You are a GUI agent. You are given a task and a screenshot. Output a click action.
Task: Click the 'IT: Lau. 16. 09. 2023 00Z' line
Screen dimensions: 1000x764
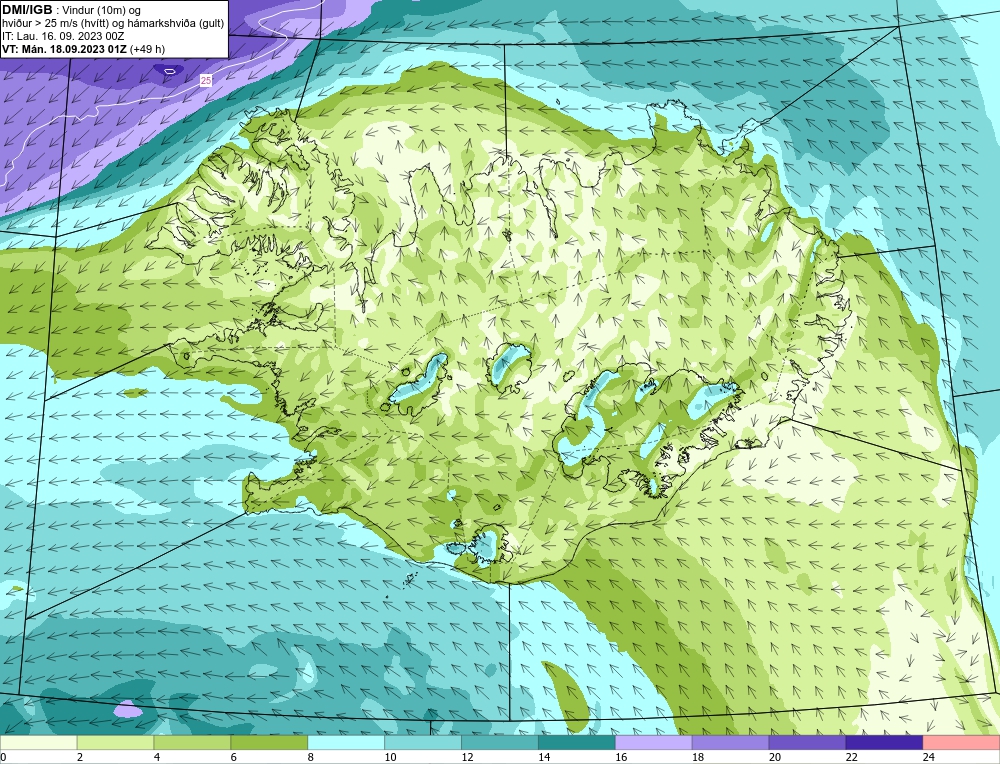pyautogui.click(x=63, y=36)
